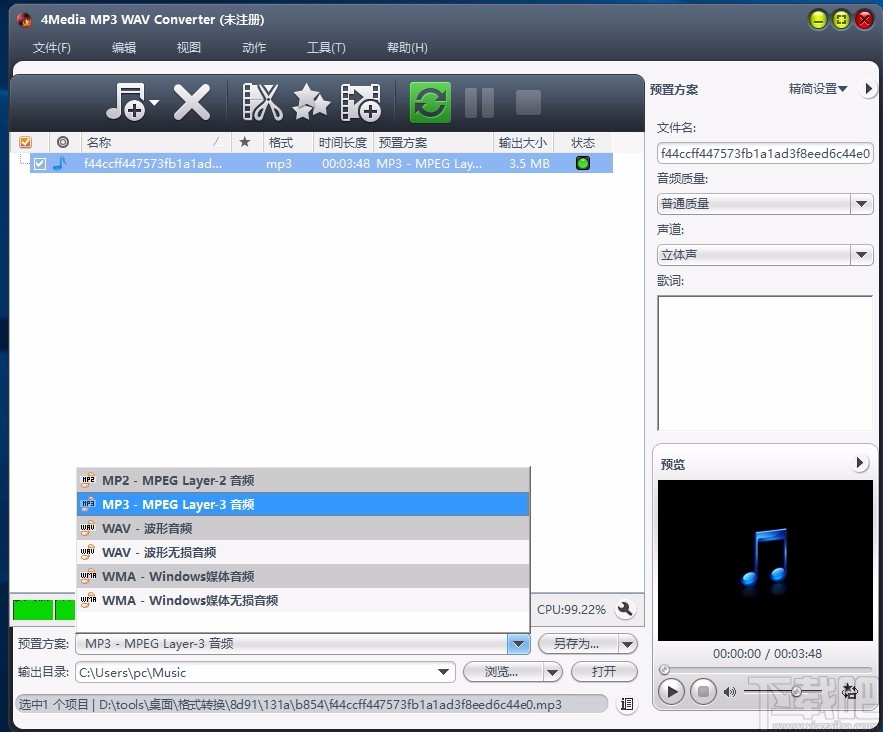This screenshot has height=732, width=883.
Task: Open the 音频质量 quality dropdown
Action: tap(859, 204)
